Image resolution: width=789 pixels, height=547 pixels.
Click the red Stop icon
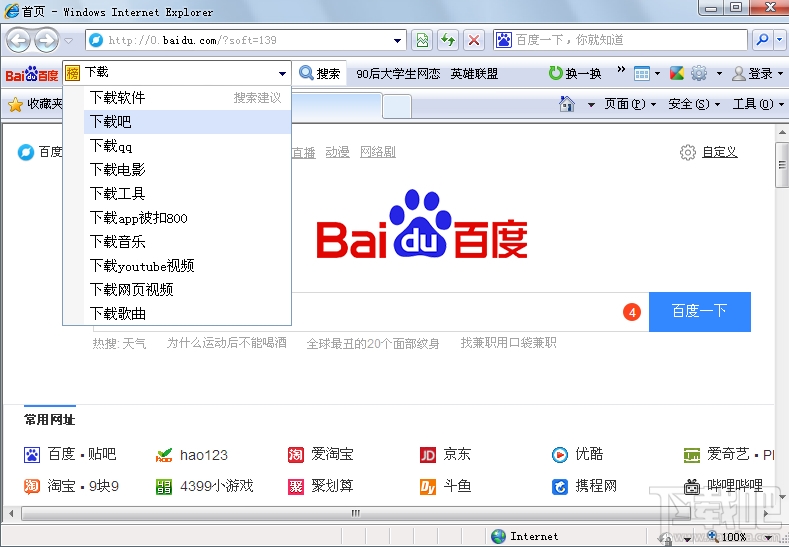pos(474,40)
